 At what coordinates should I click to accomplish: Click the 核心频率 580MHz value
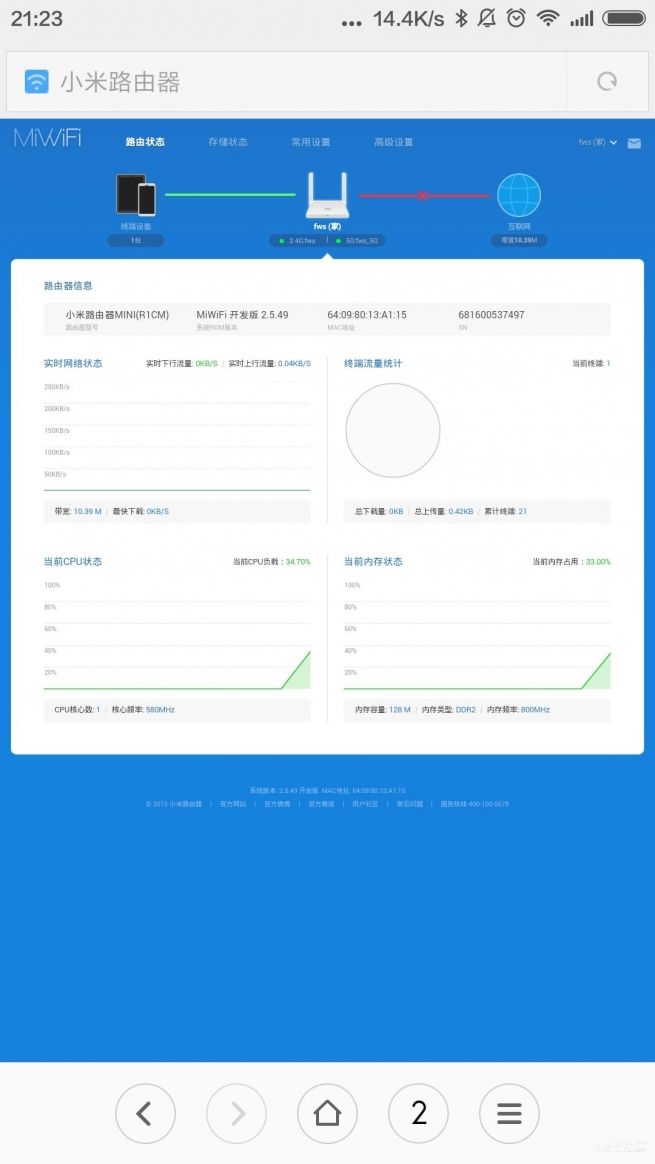(160, 710)
